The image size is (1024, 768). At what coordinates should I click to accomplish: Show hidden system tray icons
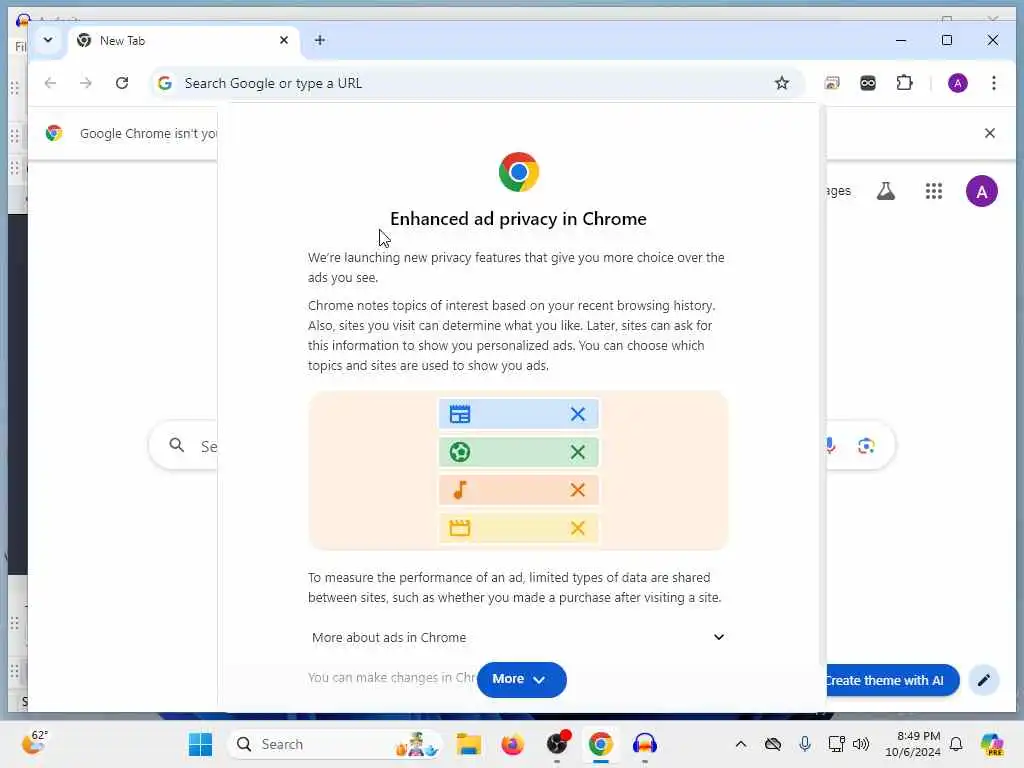click(741, 744)
